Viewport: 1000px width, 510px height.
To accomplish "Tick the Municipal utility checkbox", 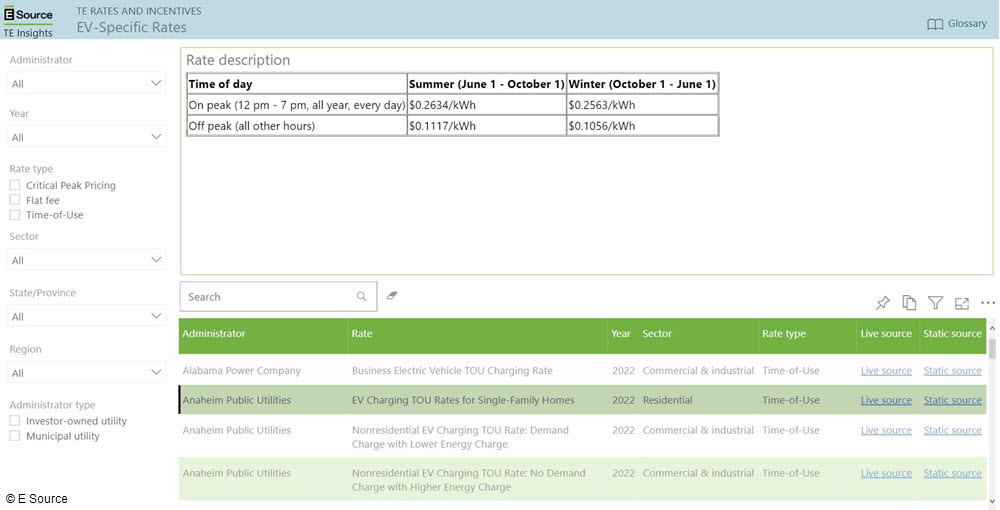I will tap(15, 436).
